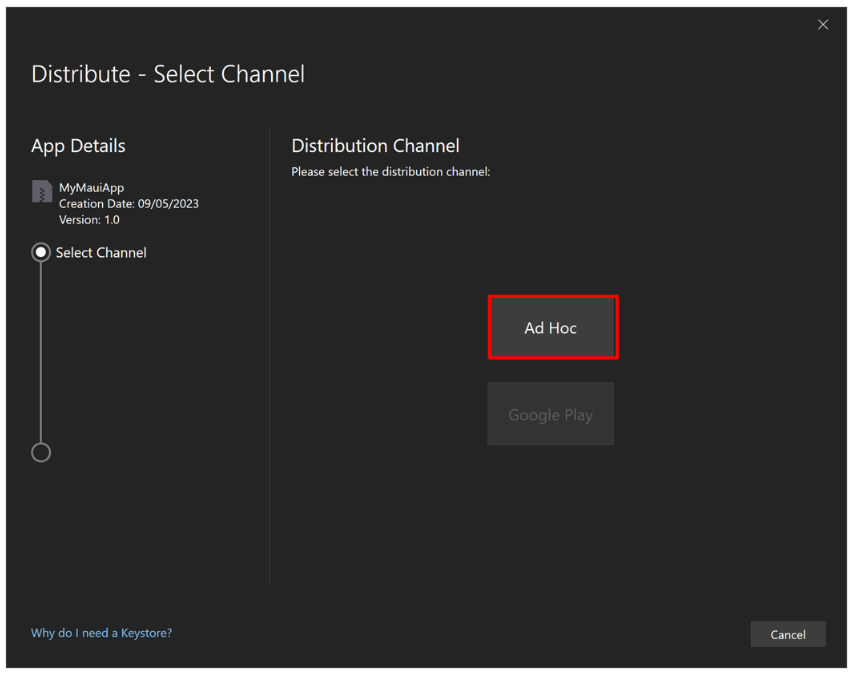Select the 'Select Channel' step indicator
Viewport: 850px width, 675px height.
coord(41,253)
